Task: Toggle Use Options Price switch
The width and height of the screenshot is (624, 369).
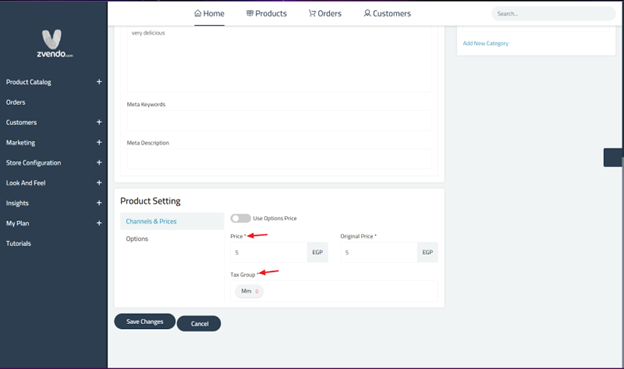Action: click(240, 218)
